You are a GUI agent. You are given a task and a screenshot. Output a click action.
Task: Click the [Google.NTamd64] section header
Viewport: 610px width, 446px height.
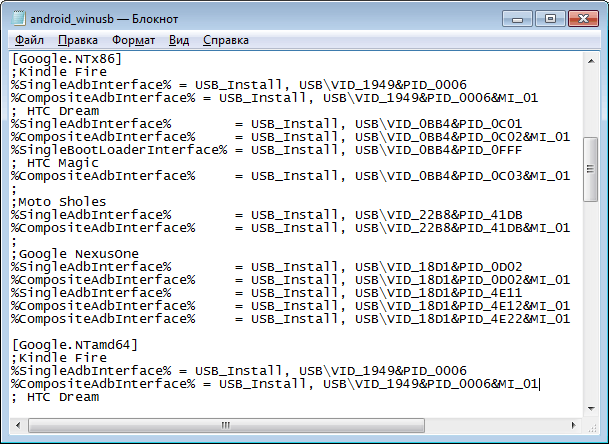click(75, 345)
